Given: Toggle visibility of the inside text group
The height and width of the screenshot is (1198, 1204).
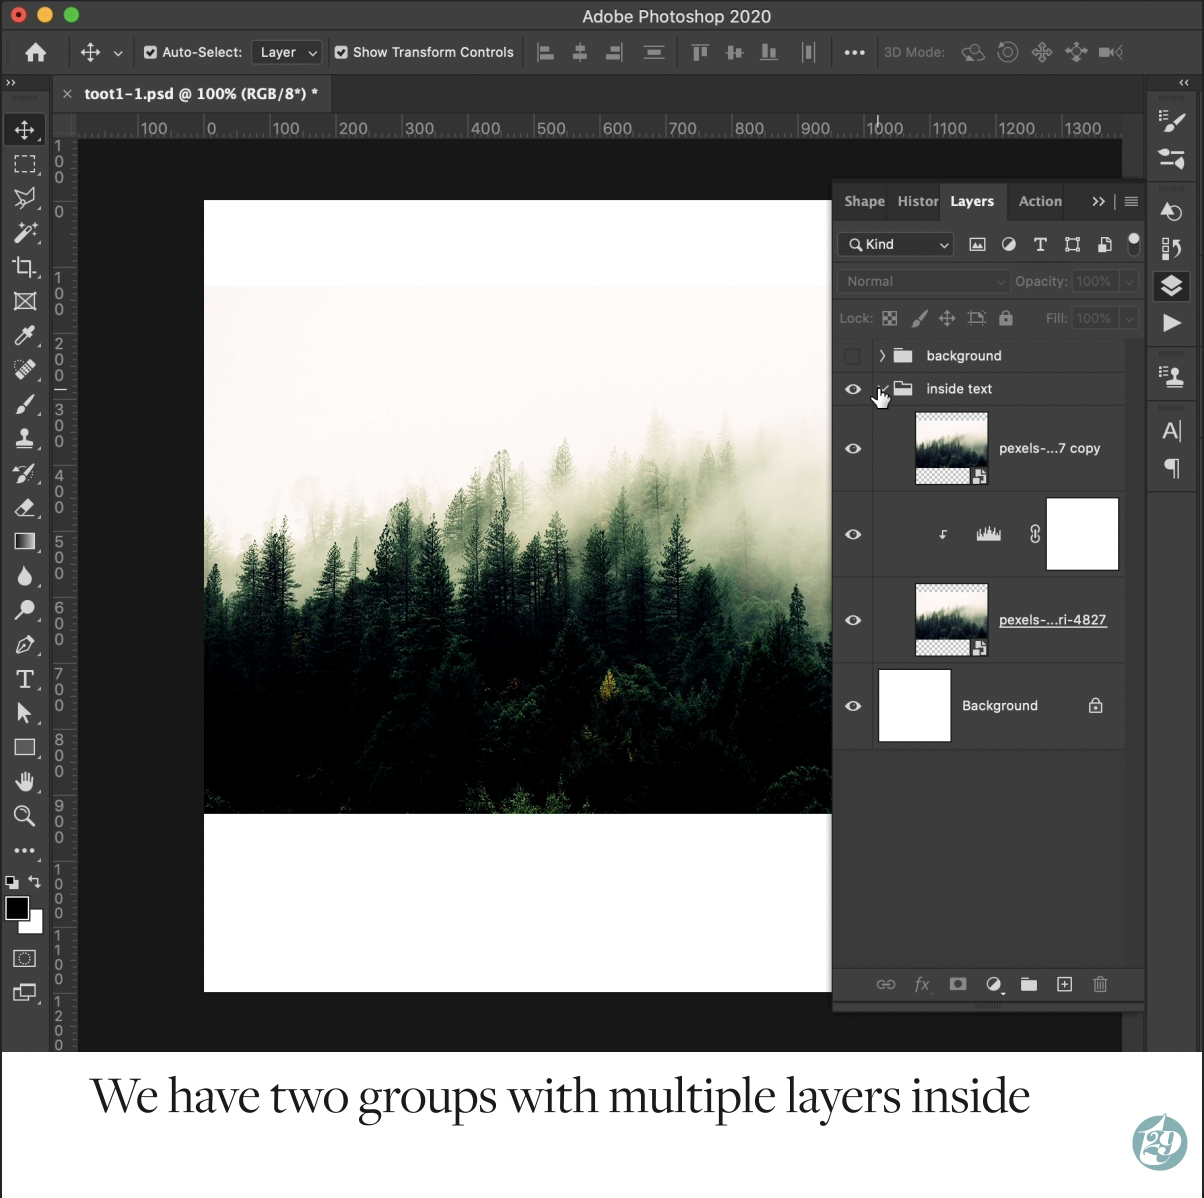Looking at the screenshot, I should [x=853, y=389].
